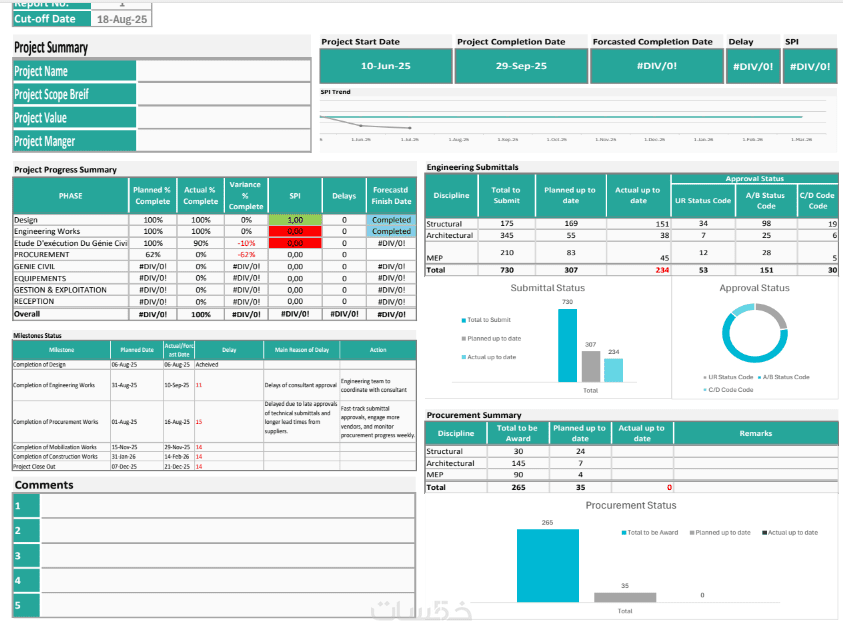Image resolution: width=843 pixels, height=634 pixels.
Task: Select the Cut-off Date value 18-Aug-25
Action: pos(122,19)
